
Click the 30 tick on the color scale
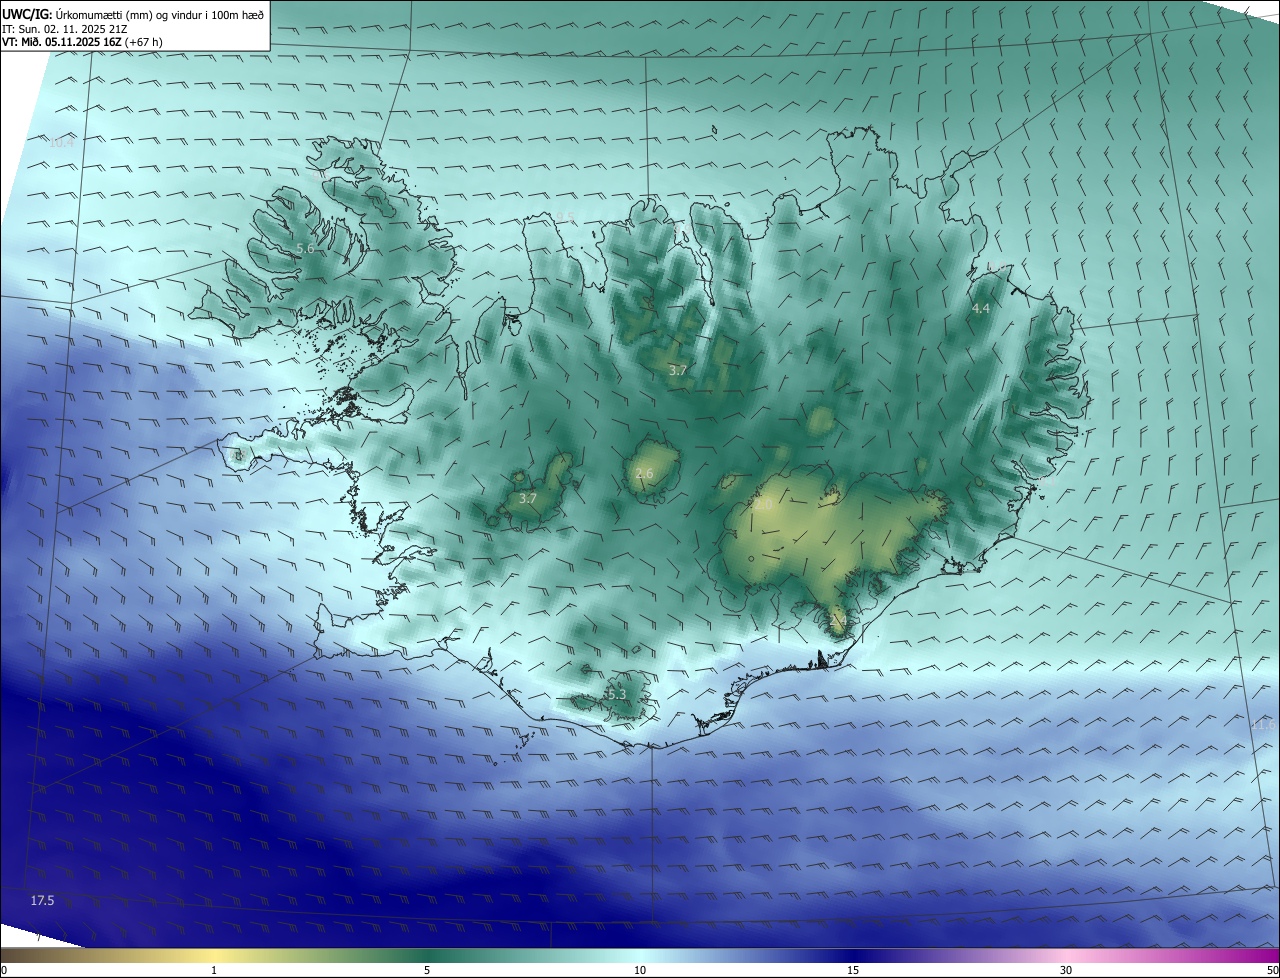[1066, 970]
